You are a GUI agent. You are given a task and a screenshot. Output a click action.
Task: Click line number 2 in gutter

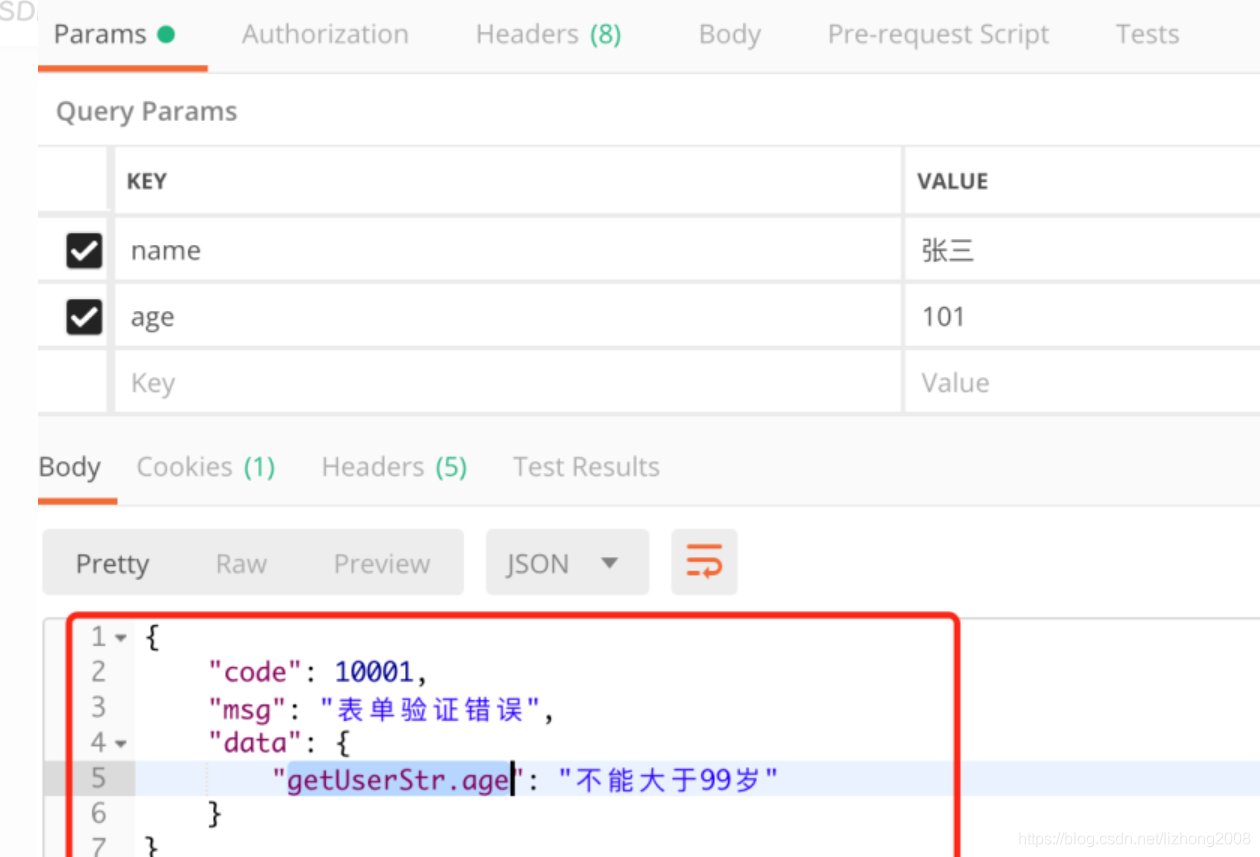click(x=98, y=672)
